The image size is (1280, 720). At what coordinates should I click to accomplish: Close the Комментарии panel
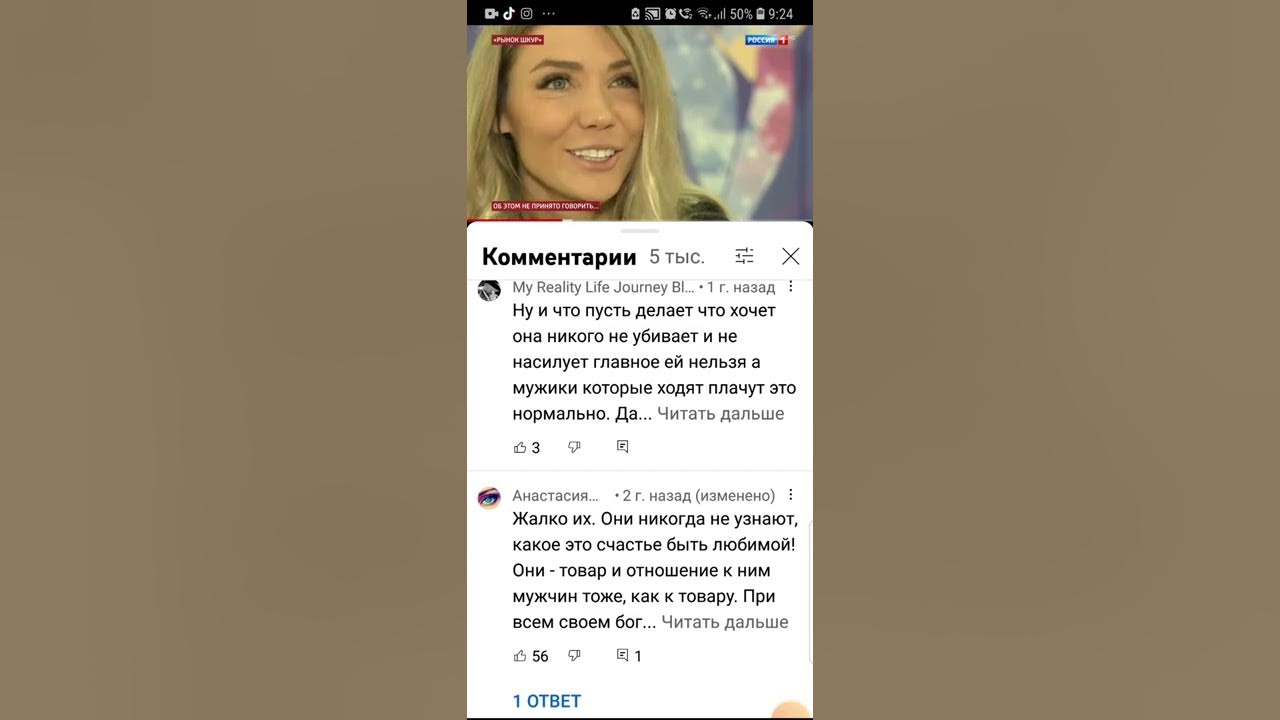[x=791, y=256]
